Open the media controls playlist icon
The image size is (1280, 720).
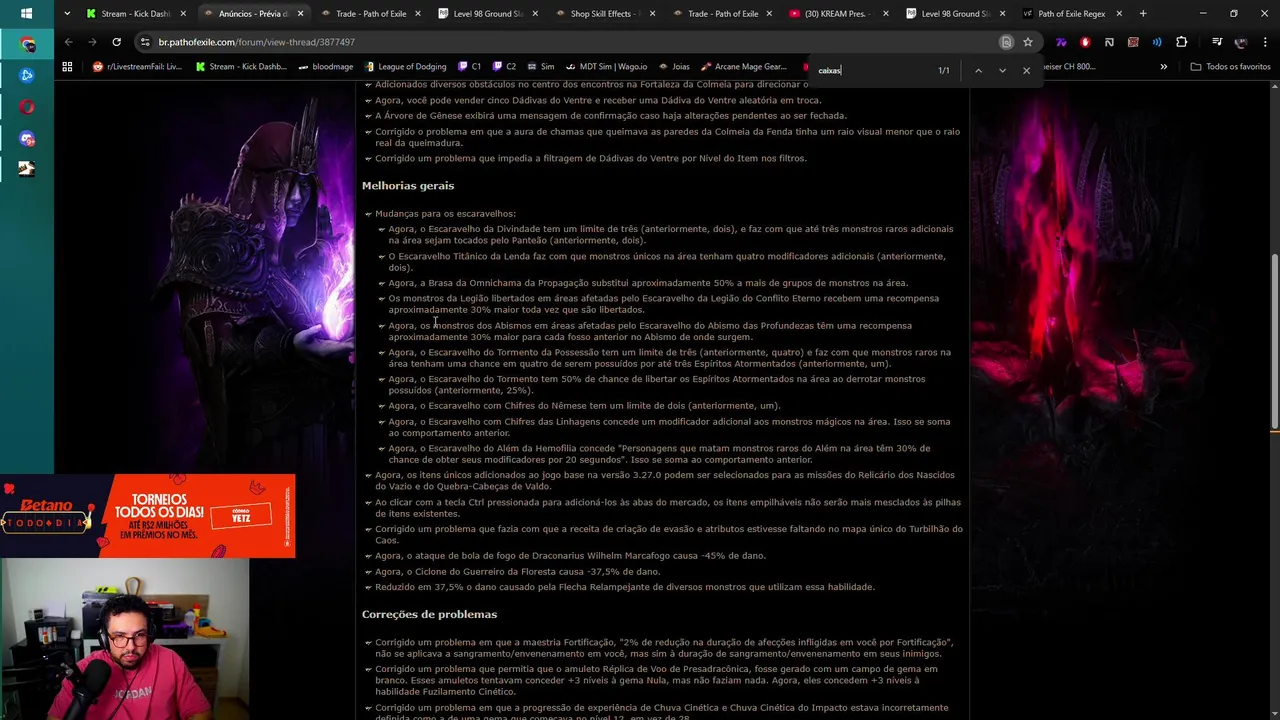point(1216,42)
